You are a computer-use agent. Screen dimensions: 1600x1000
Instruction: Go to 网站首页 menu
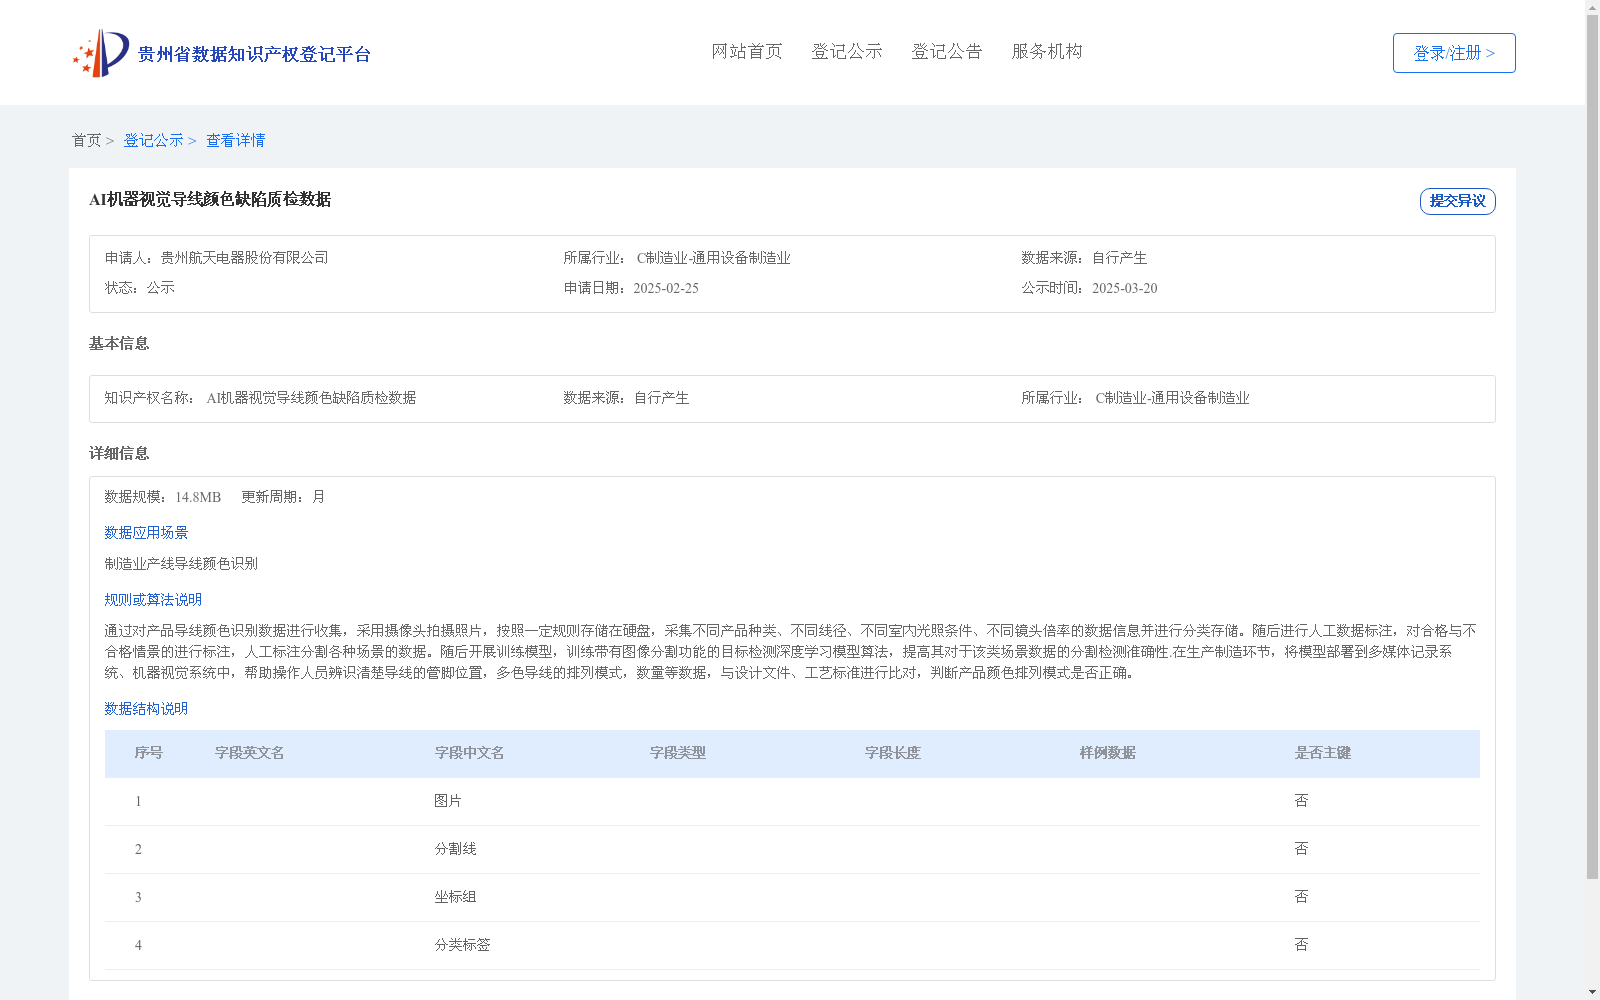(747, 51)
